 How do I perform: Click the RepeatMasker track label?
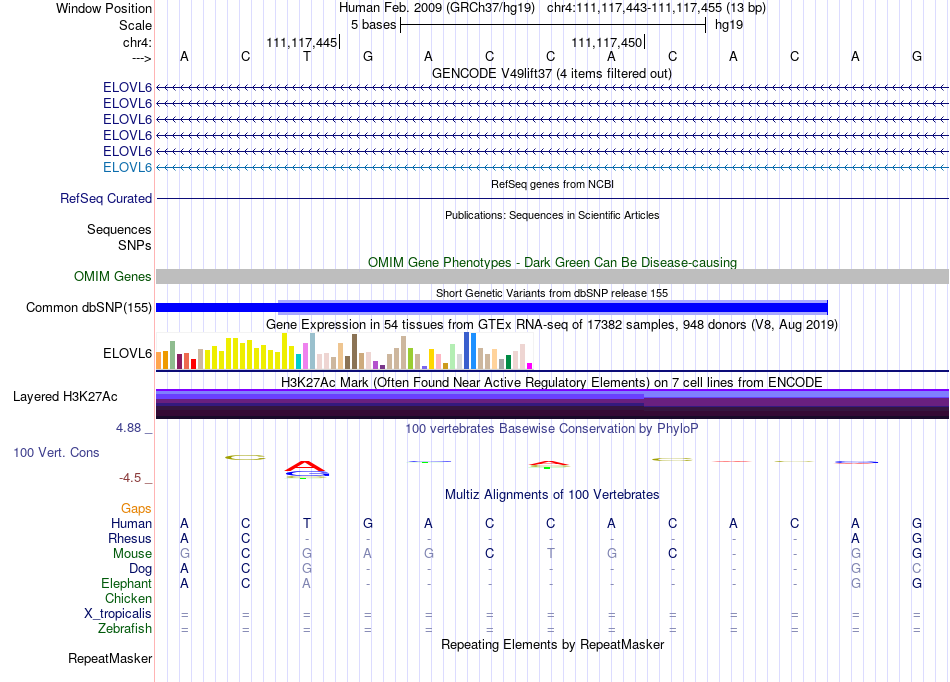110,658
